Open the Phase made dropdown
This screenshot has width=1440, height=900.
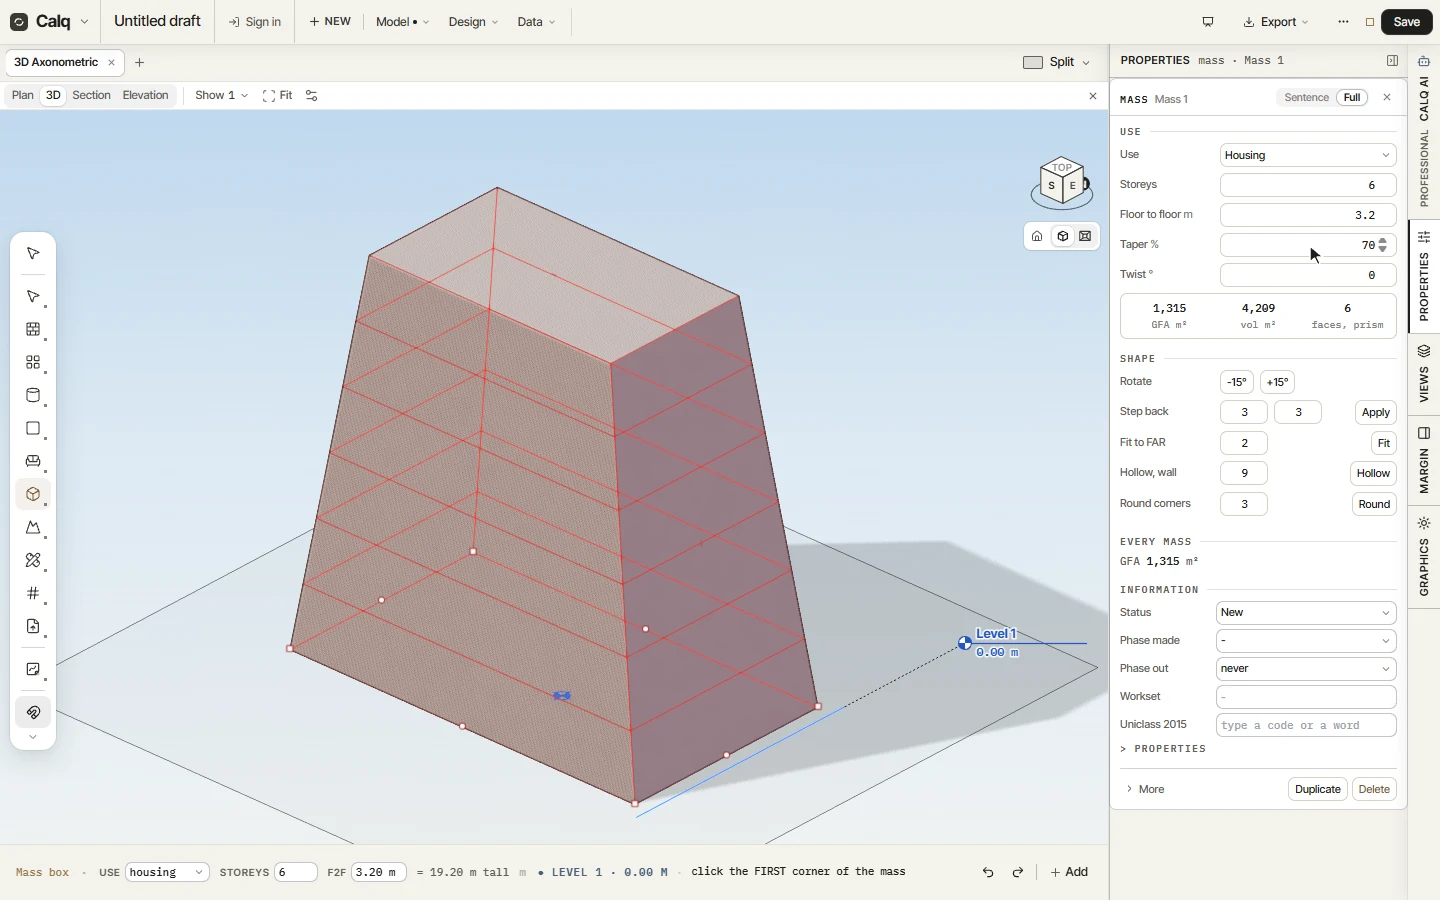tap(1306, 641)
